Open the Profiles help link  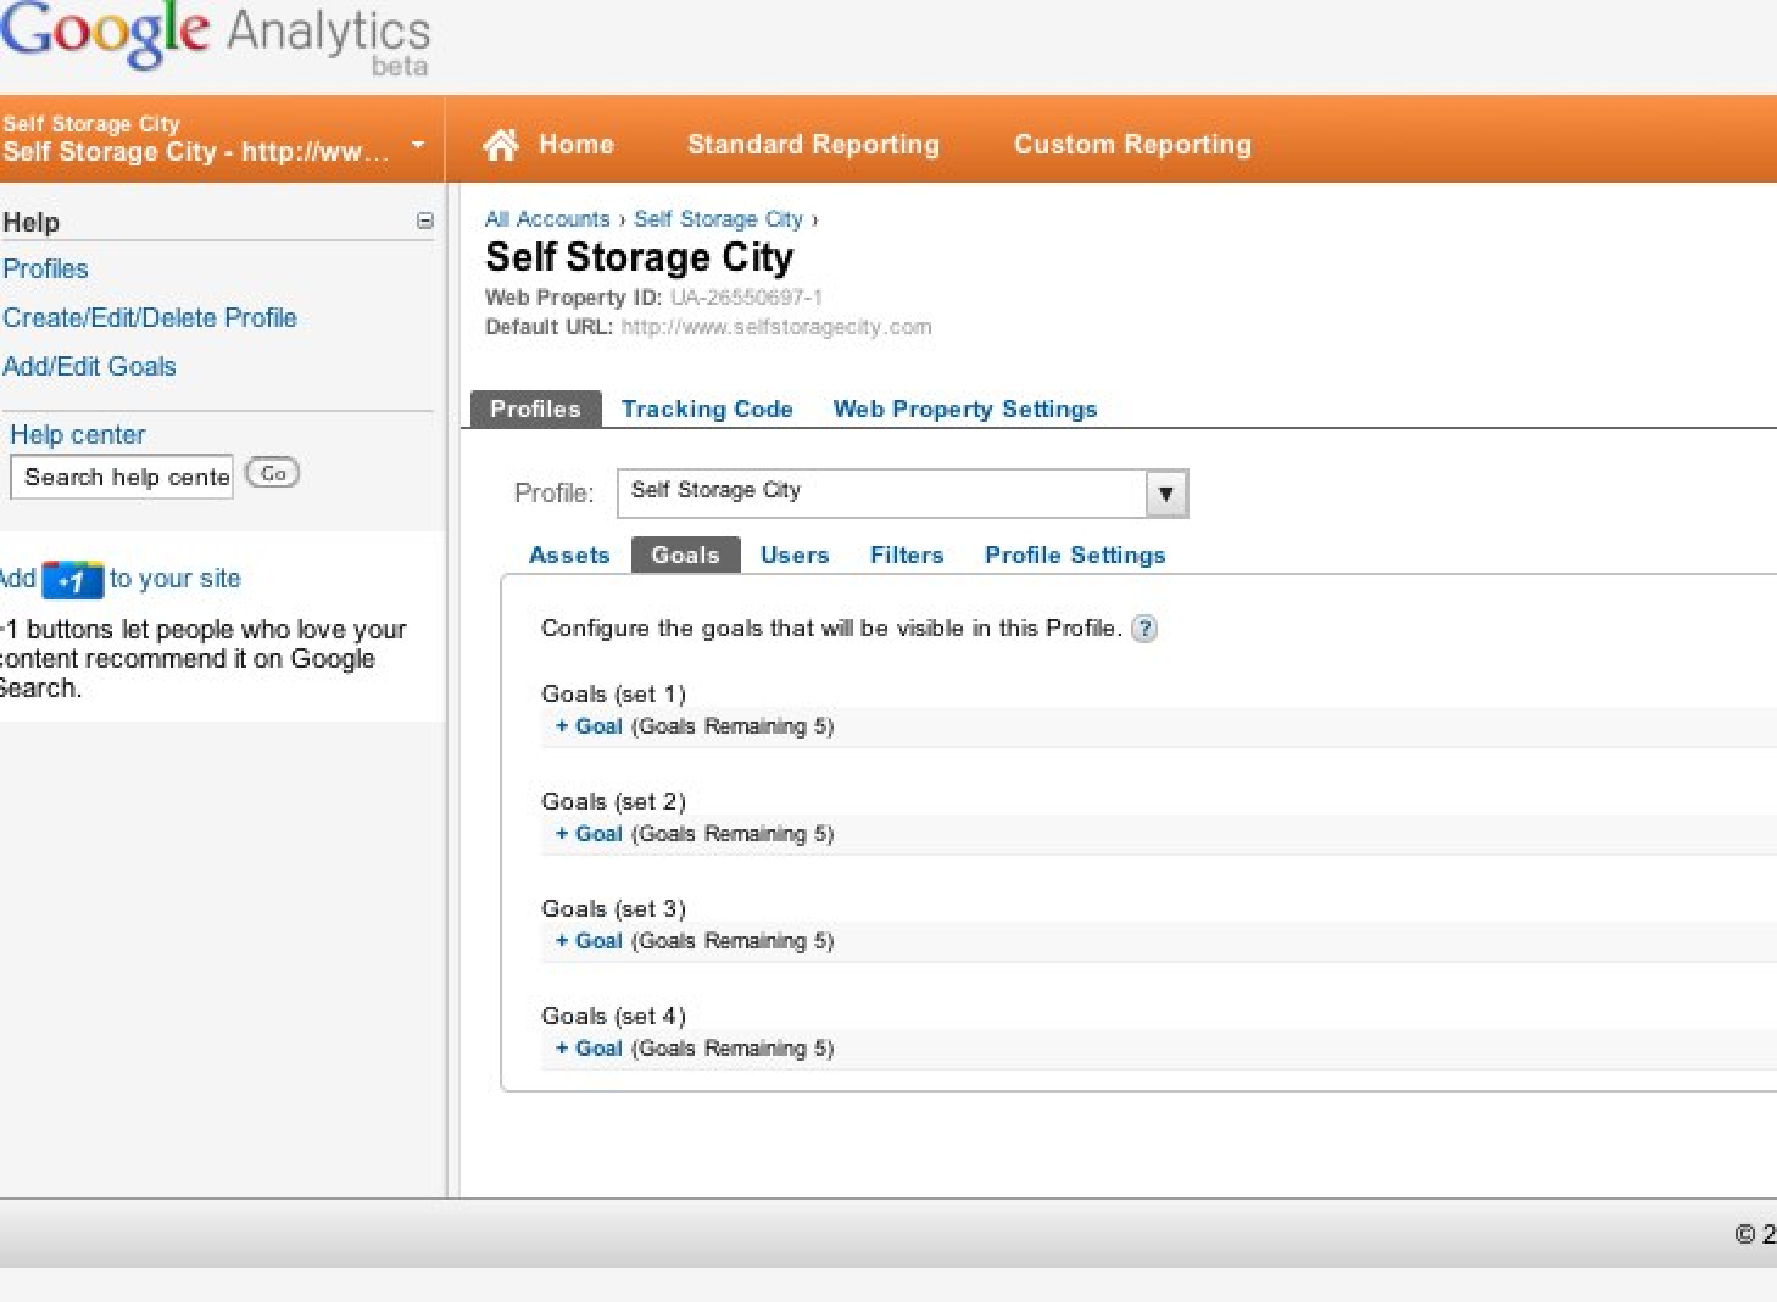click(x=46, y=269)
